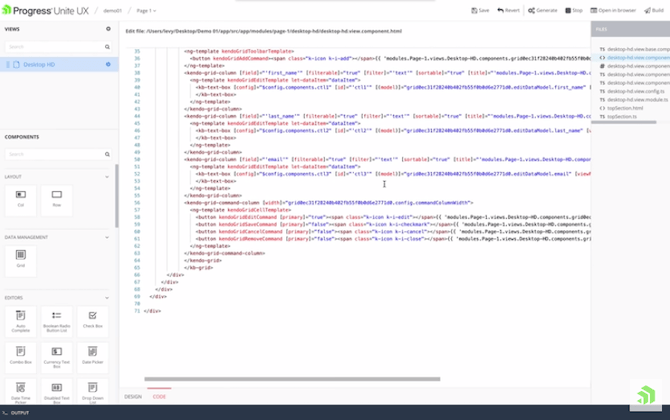Pick the Row layout component
This screenshot has width=670, height=420.
[57, 200]
